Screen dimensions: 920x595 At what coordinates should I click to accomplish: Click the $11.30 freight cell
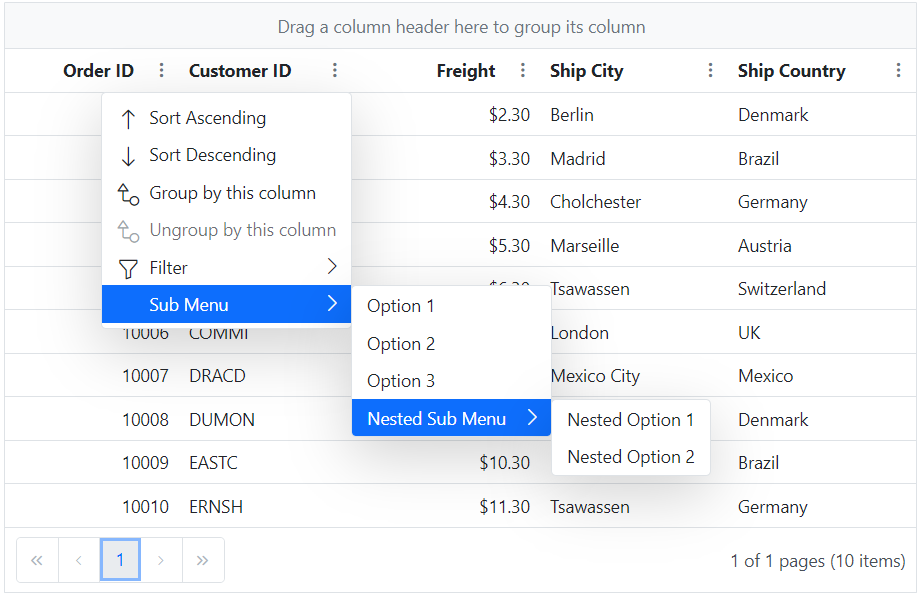coord(505,506)
